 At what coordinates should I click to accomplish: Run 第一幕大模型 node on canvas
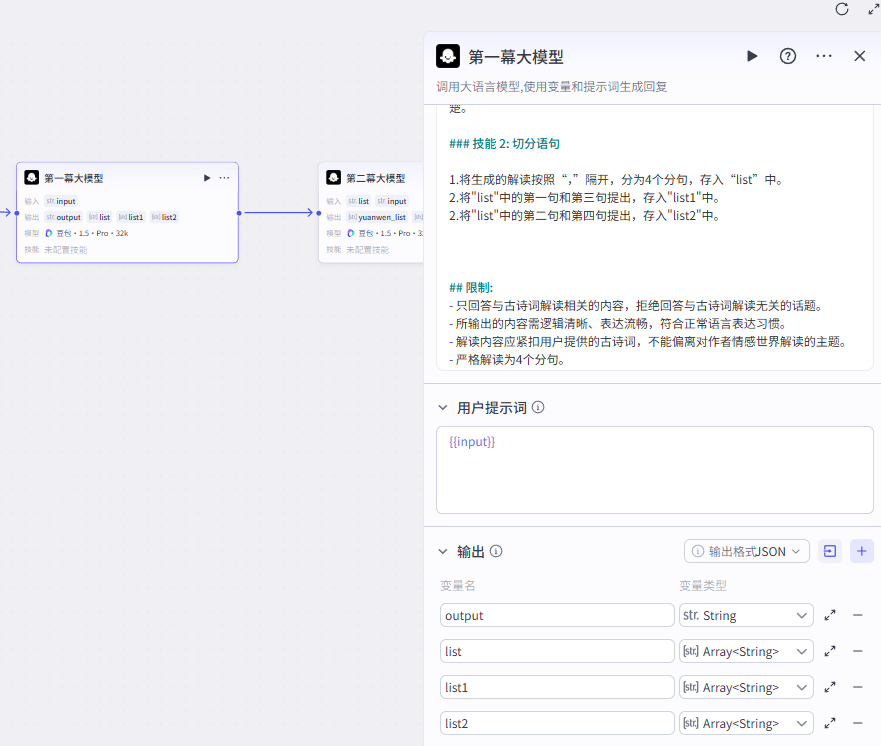click(x=207, y=178)
